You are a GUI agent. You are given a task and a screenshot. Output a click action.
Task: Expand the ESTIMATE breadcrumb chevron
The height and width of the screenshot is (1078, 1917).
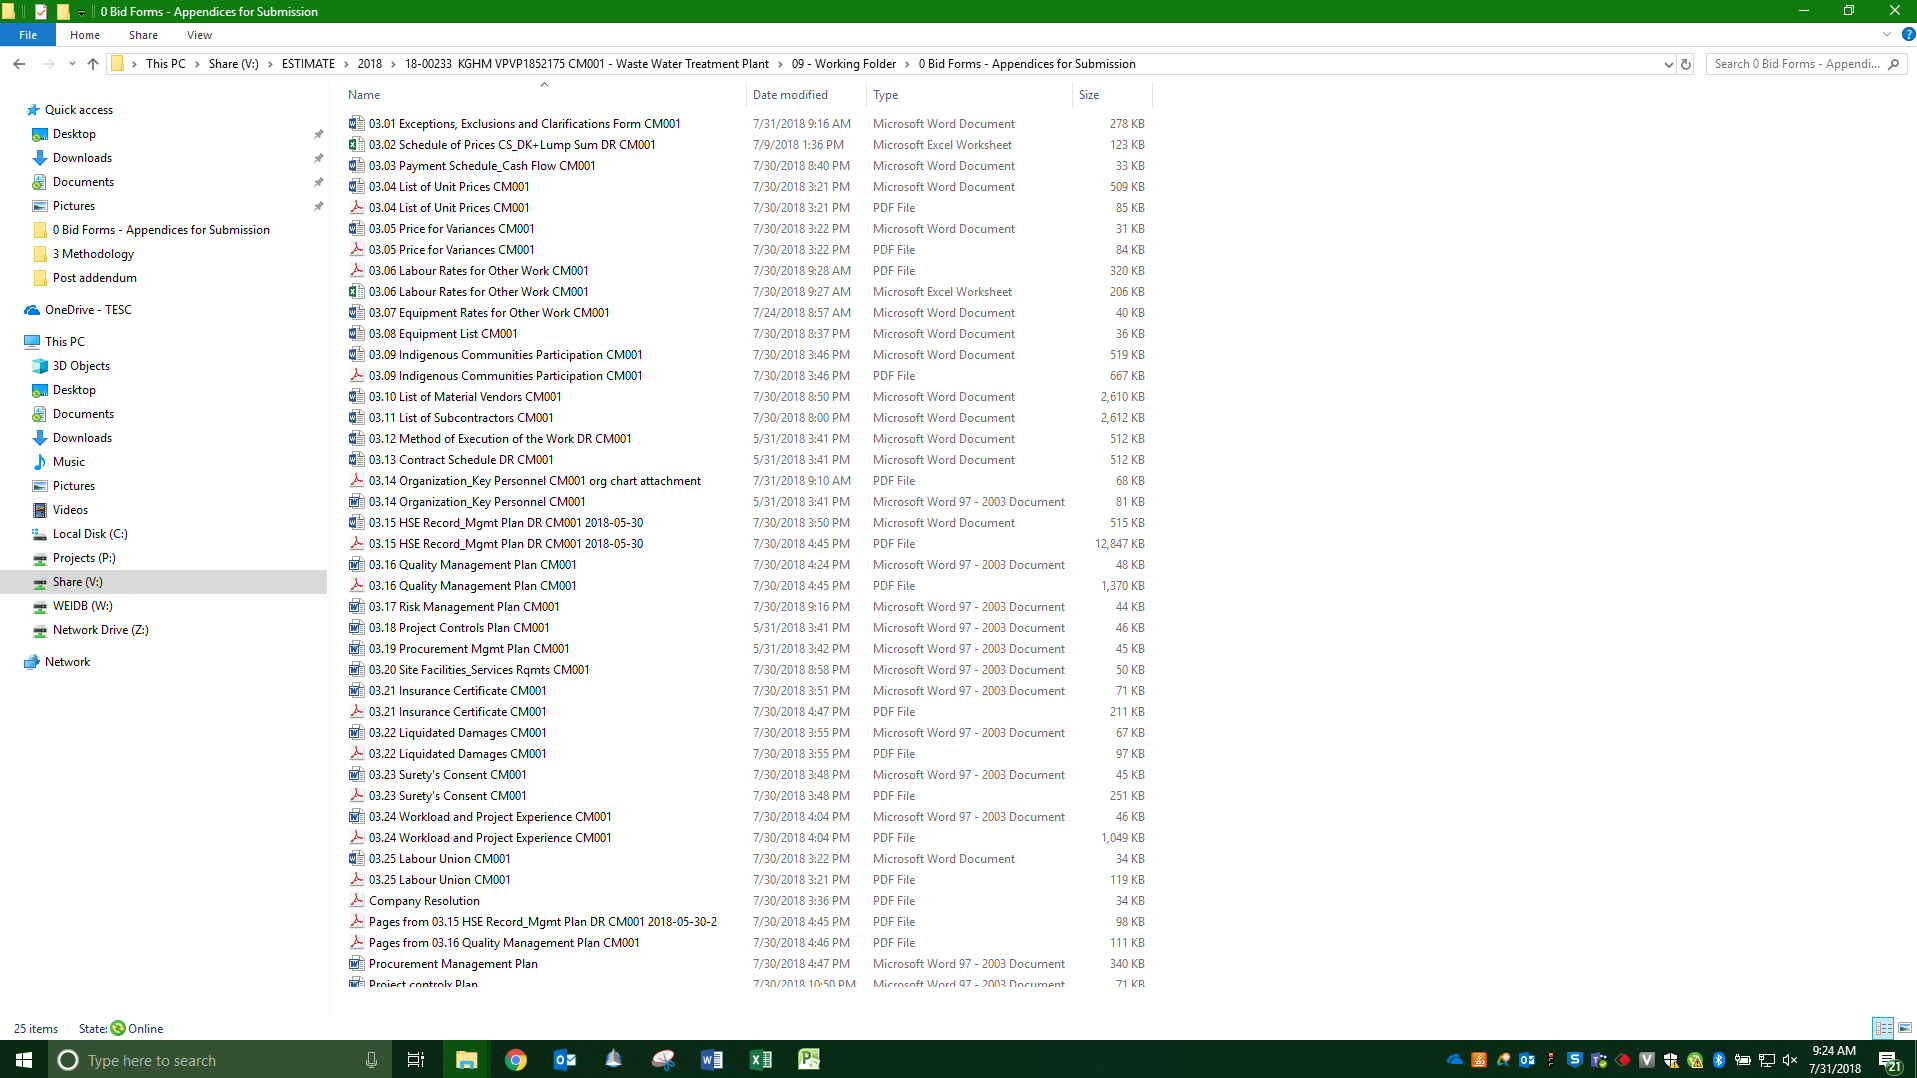click(x=347, y=64)
